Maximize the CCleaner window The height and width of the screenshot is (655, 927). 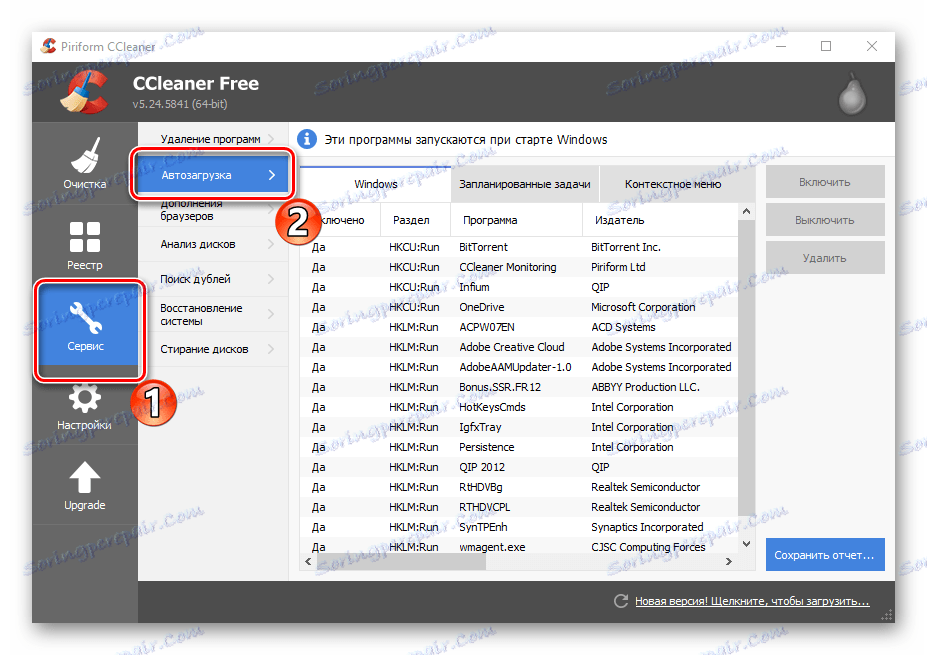tap(826, 46)
